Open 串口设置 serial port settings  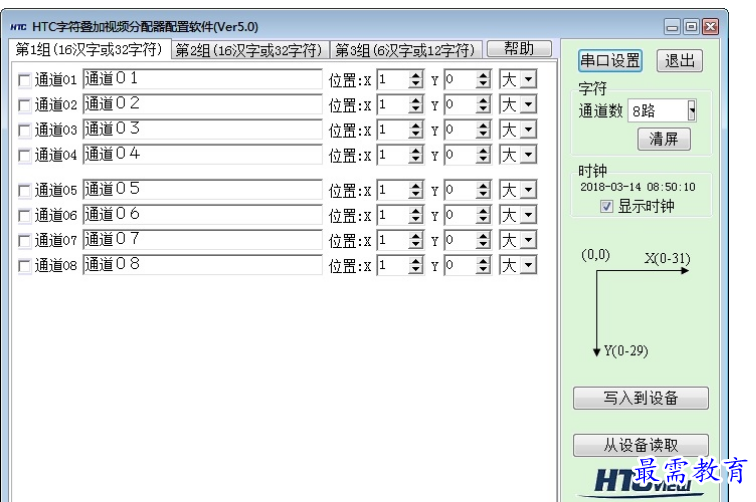click(610, 61)
